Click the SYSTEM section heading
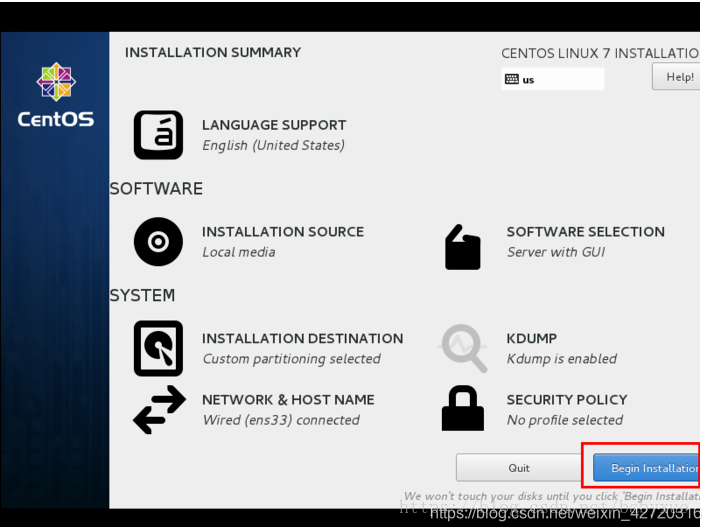The height and width of the screenshot is (532, 712). [x=142, y=295]
